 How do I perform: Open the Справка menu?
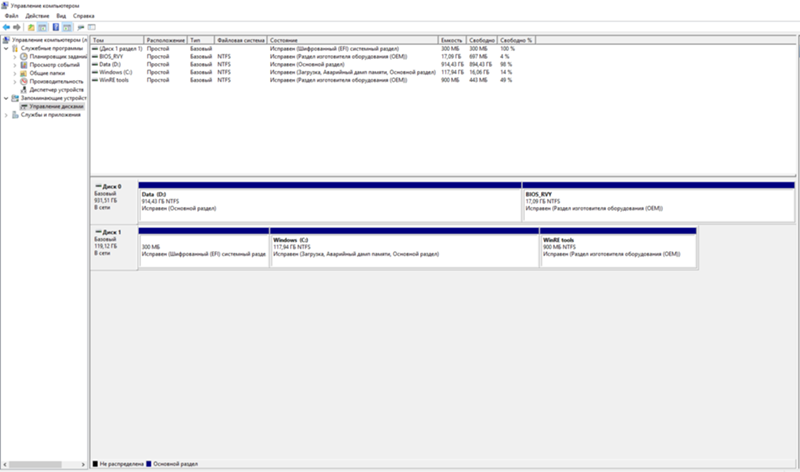click(84, 16)
